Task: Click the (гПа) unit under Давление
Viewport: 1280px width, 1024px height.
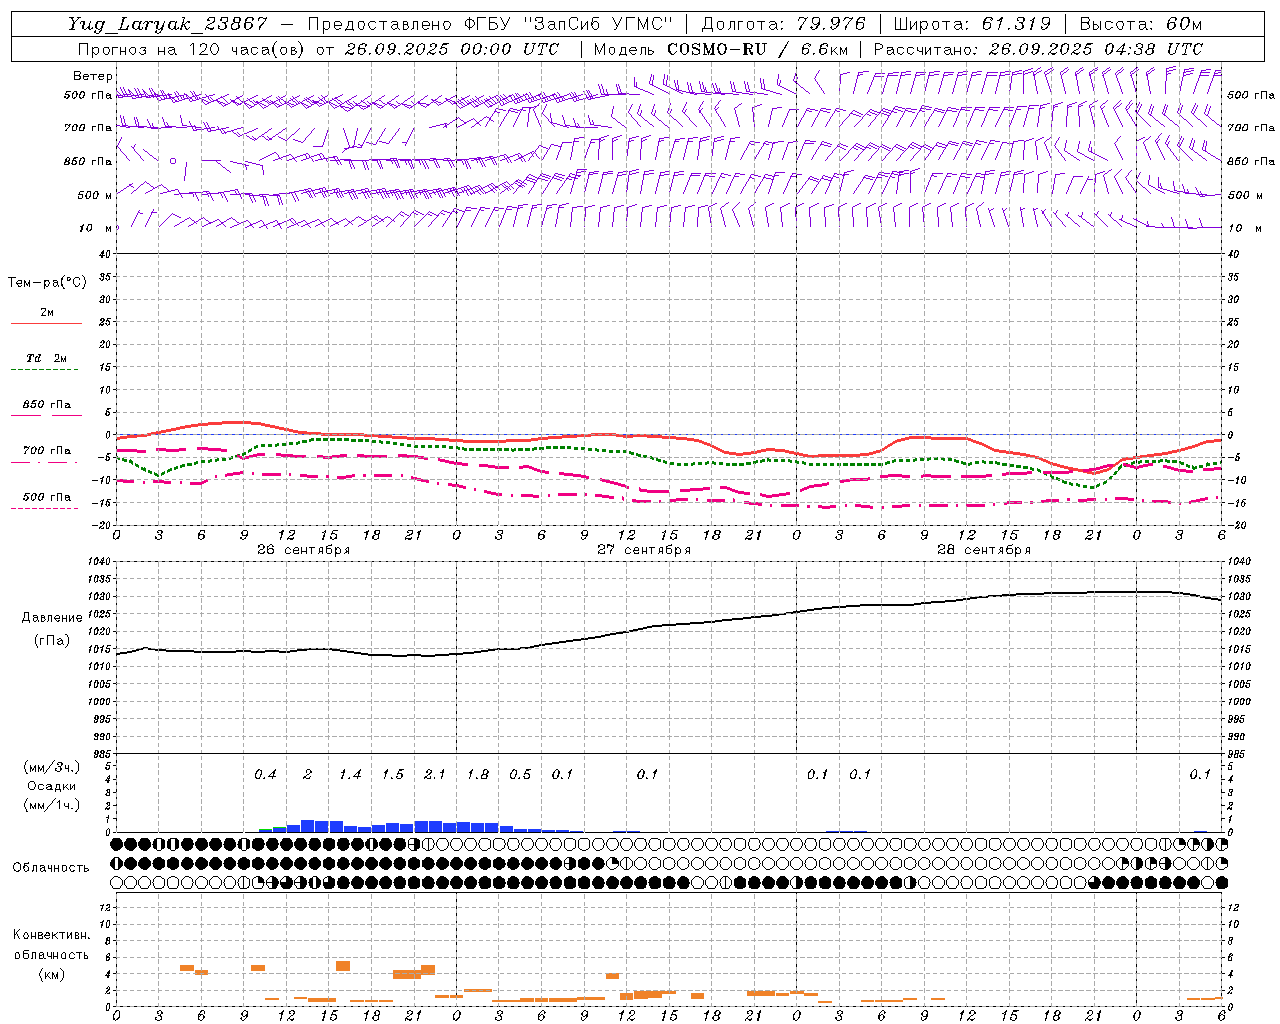Action: coord(52,641)
